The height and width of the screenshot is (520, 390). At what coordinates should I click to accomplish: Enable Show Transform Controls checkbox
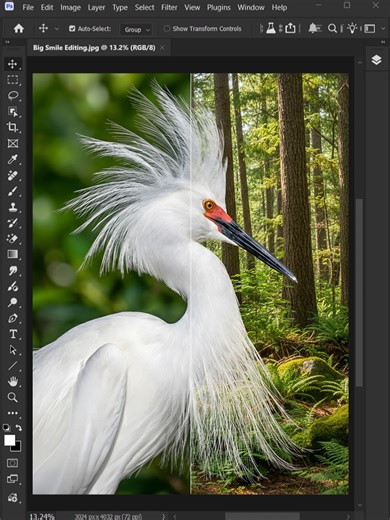tap(167, 29)
